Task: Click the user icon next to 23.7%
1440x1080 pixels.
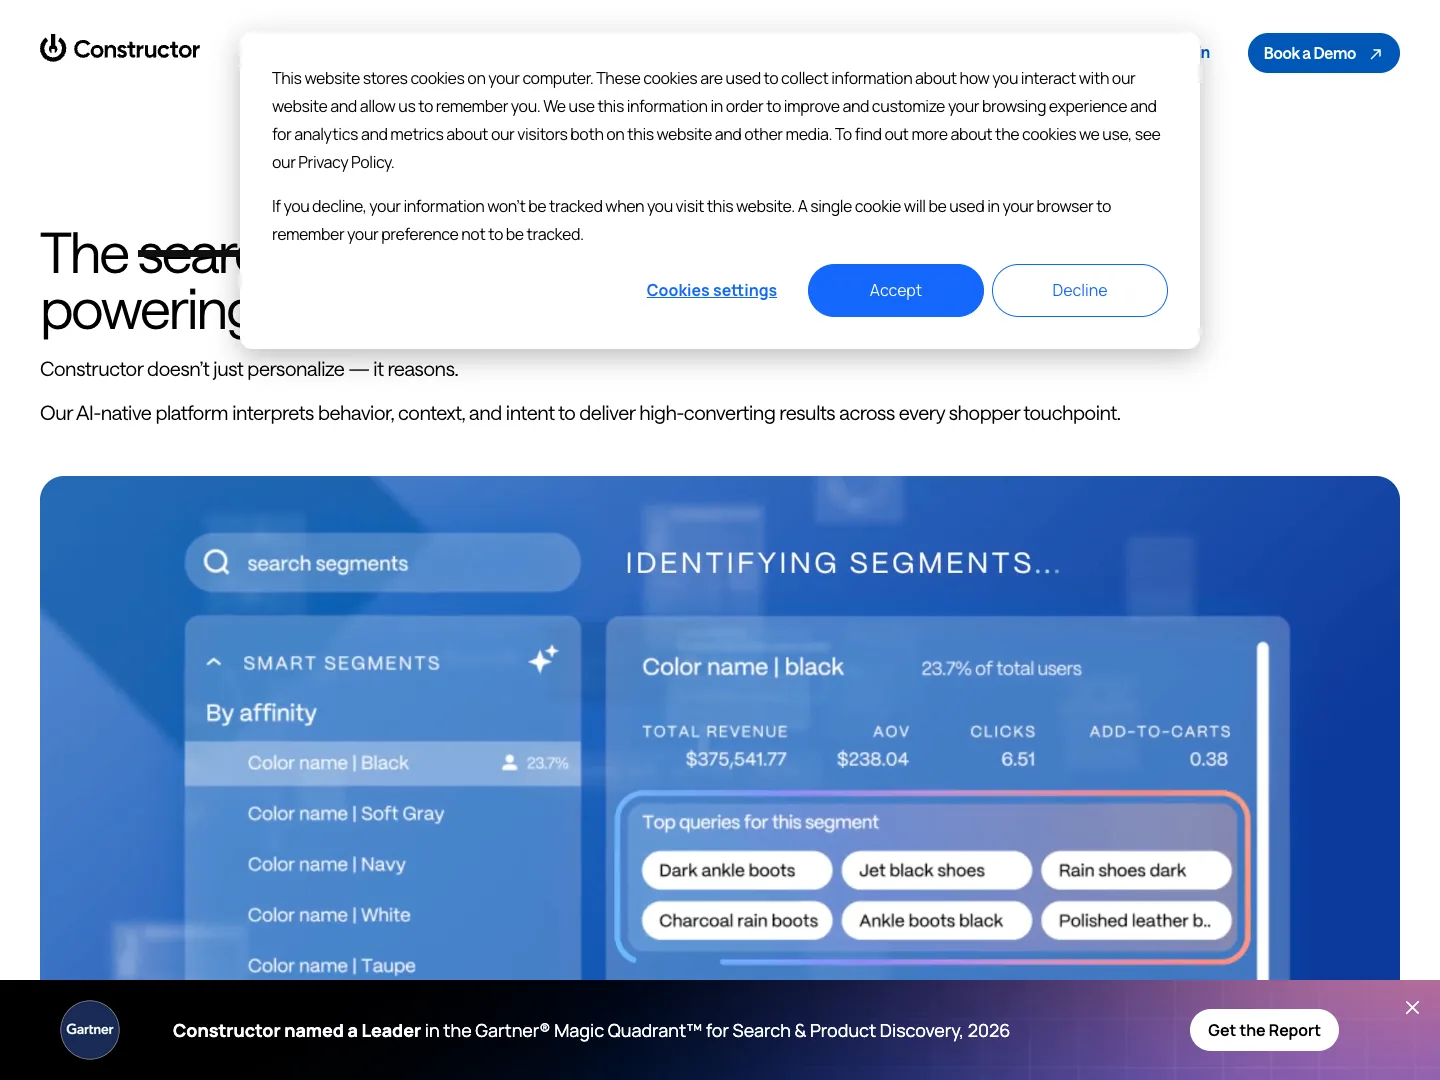Action: pos(509,763)
